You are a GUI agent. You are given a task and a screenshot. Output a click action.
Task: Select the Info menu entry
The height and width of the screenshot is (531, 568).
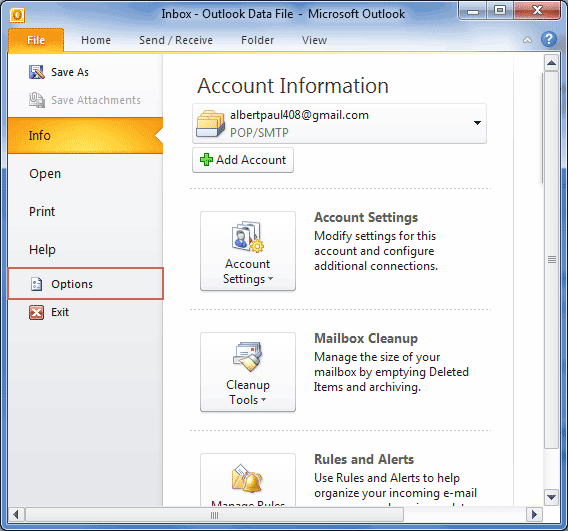point(85,135)
